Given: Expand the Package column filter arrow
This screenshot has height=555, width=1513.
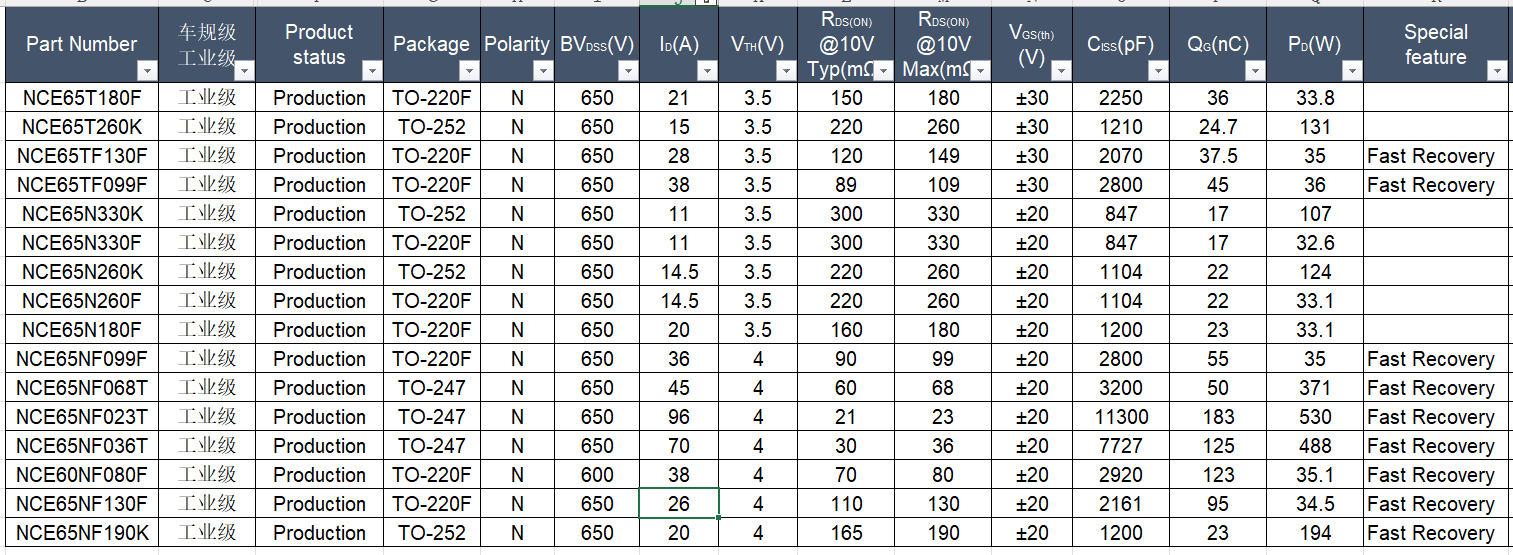Looking at the screenshot, I should (469, 71).
